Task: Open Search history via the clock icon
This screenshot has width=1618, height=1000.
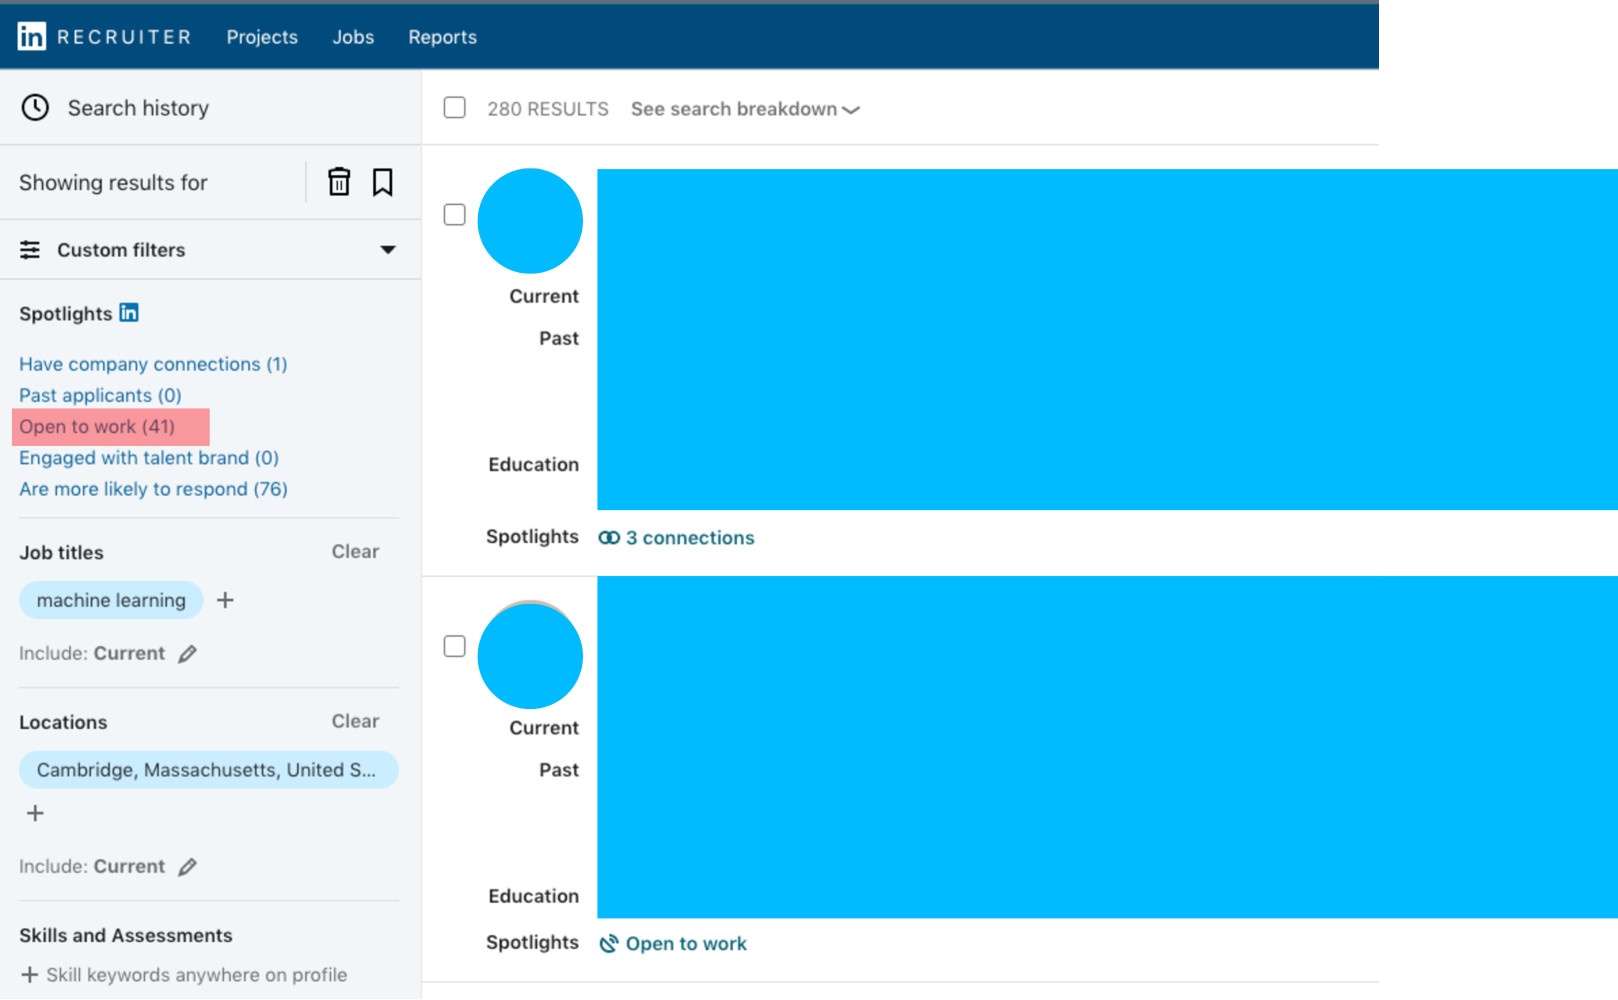Action: pos(35,107)
